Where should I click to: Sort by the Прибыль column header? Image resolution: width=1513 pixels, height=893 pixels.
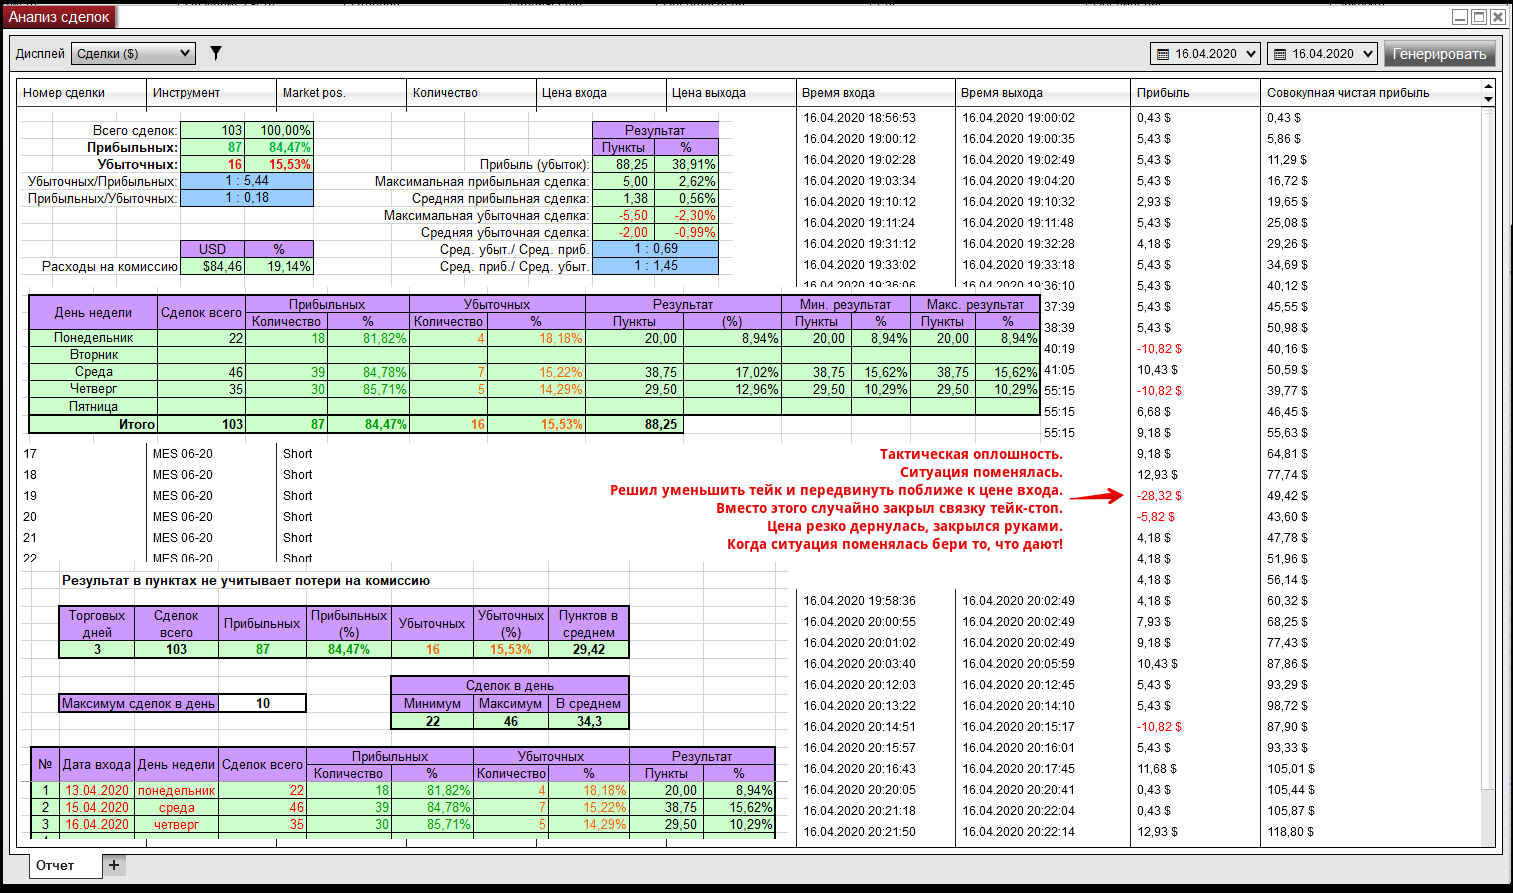pyautogui.click(x=1163, y=93)
